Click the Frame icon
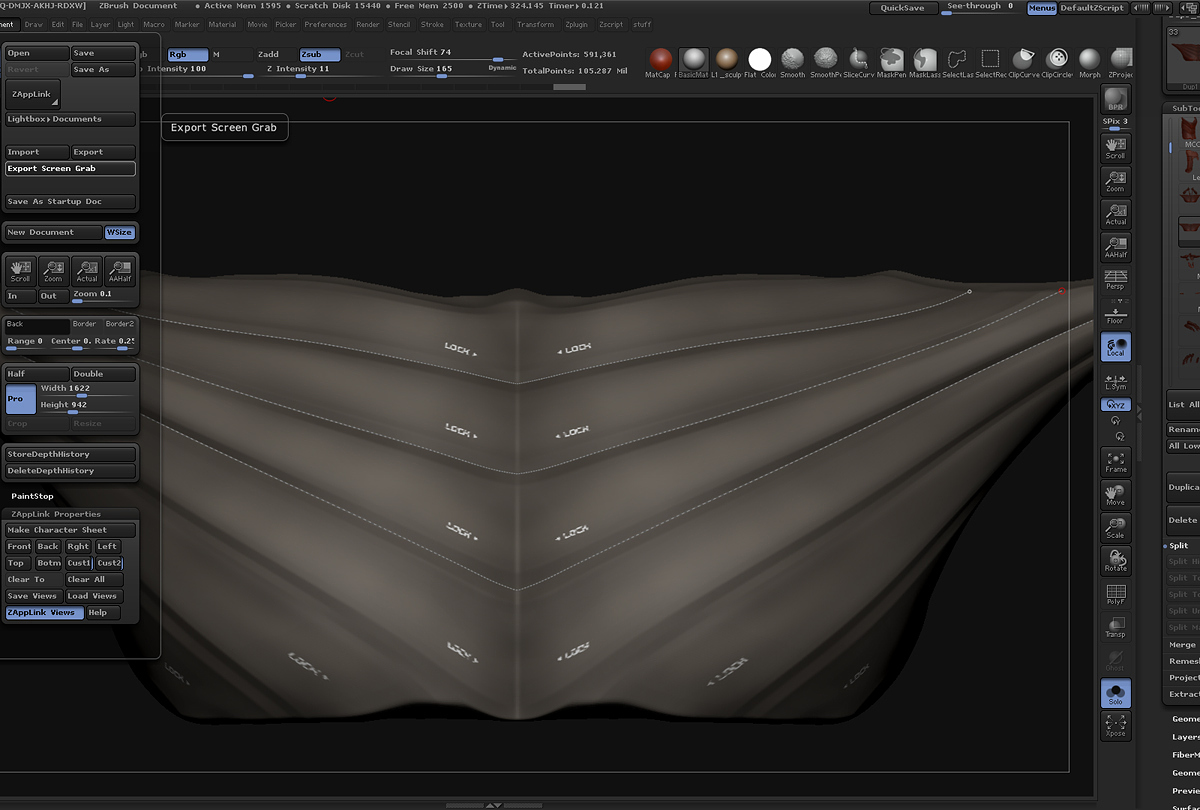 [1115, 461]
